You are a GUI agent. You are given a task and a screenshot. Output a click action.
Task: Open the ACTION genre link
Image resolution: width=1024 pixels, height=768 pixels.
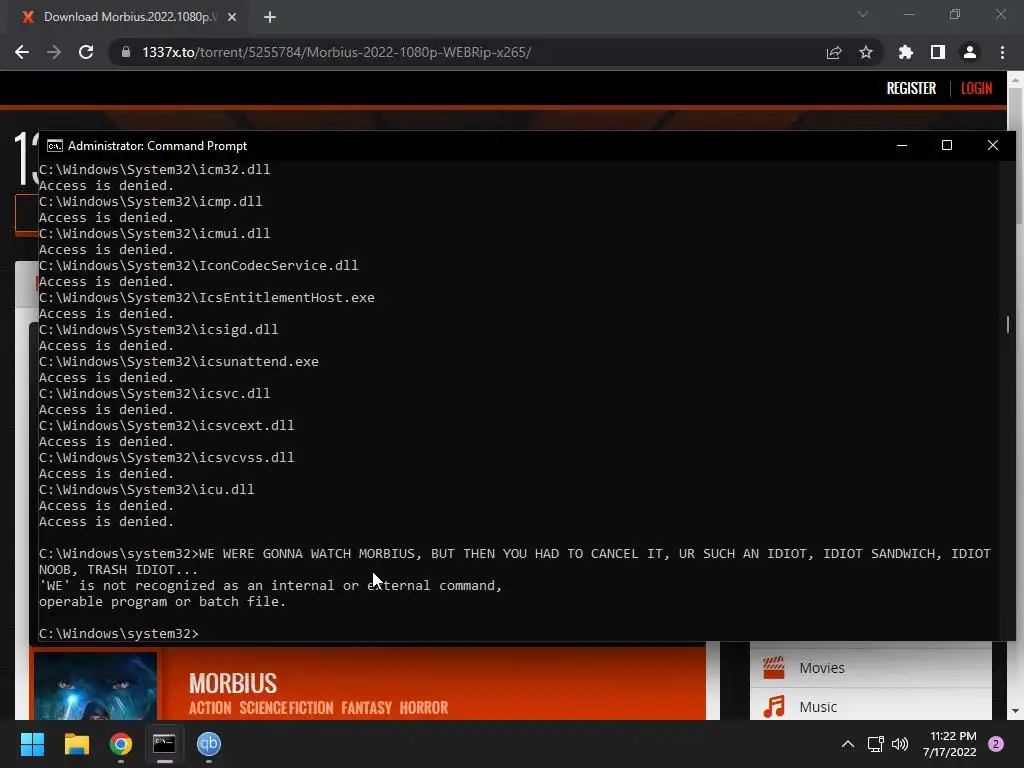(210, 708)
